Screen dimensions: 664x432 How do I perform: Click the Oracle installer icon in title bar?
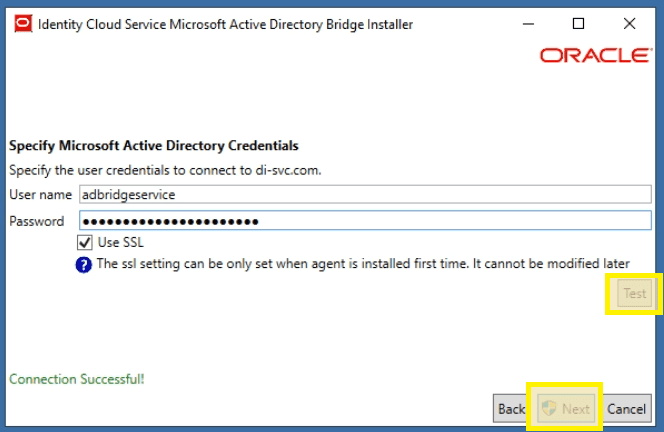click(x=23, y=24)
